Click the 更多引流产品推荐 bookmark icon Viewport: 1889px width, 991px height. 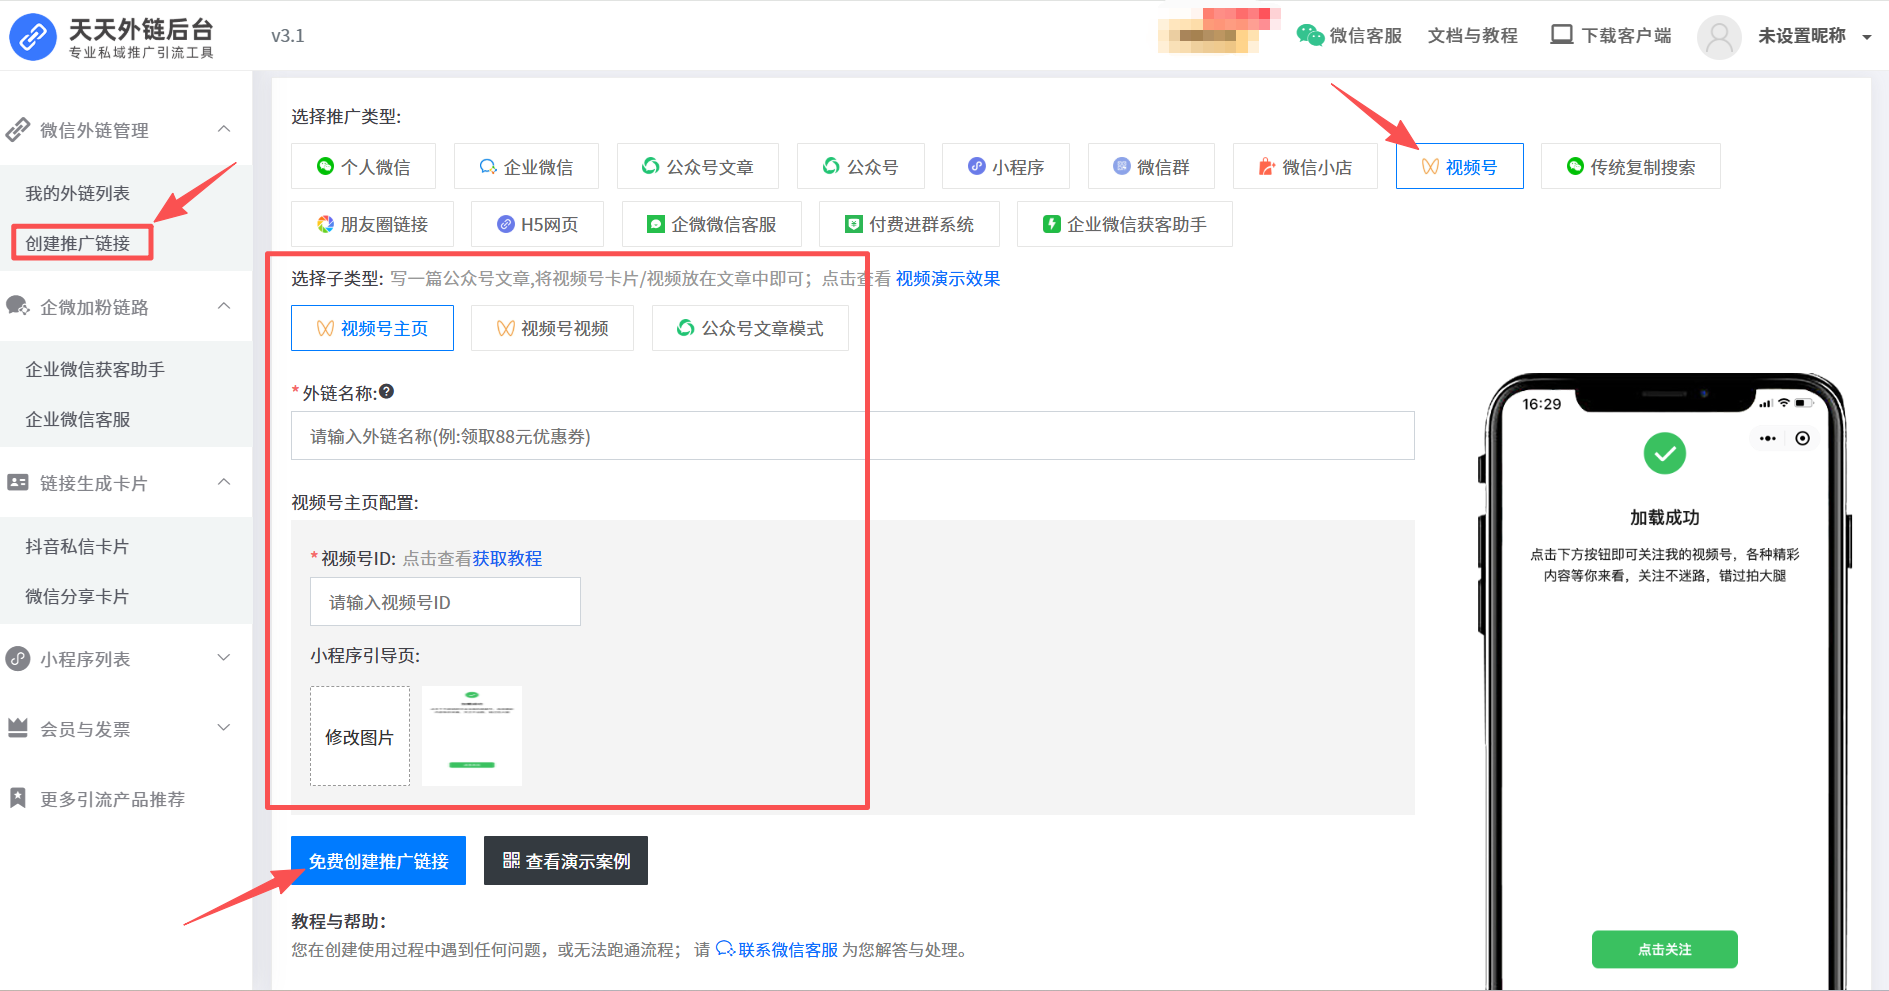18,798
